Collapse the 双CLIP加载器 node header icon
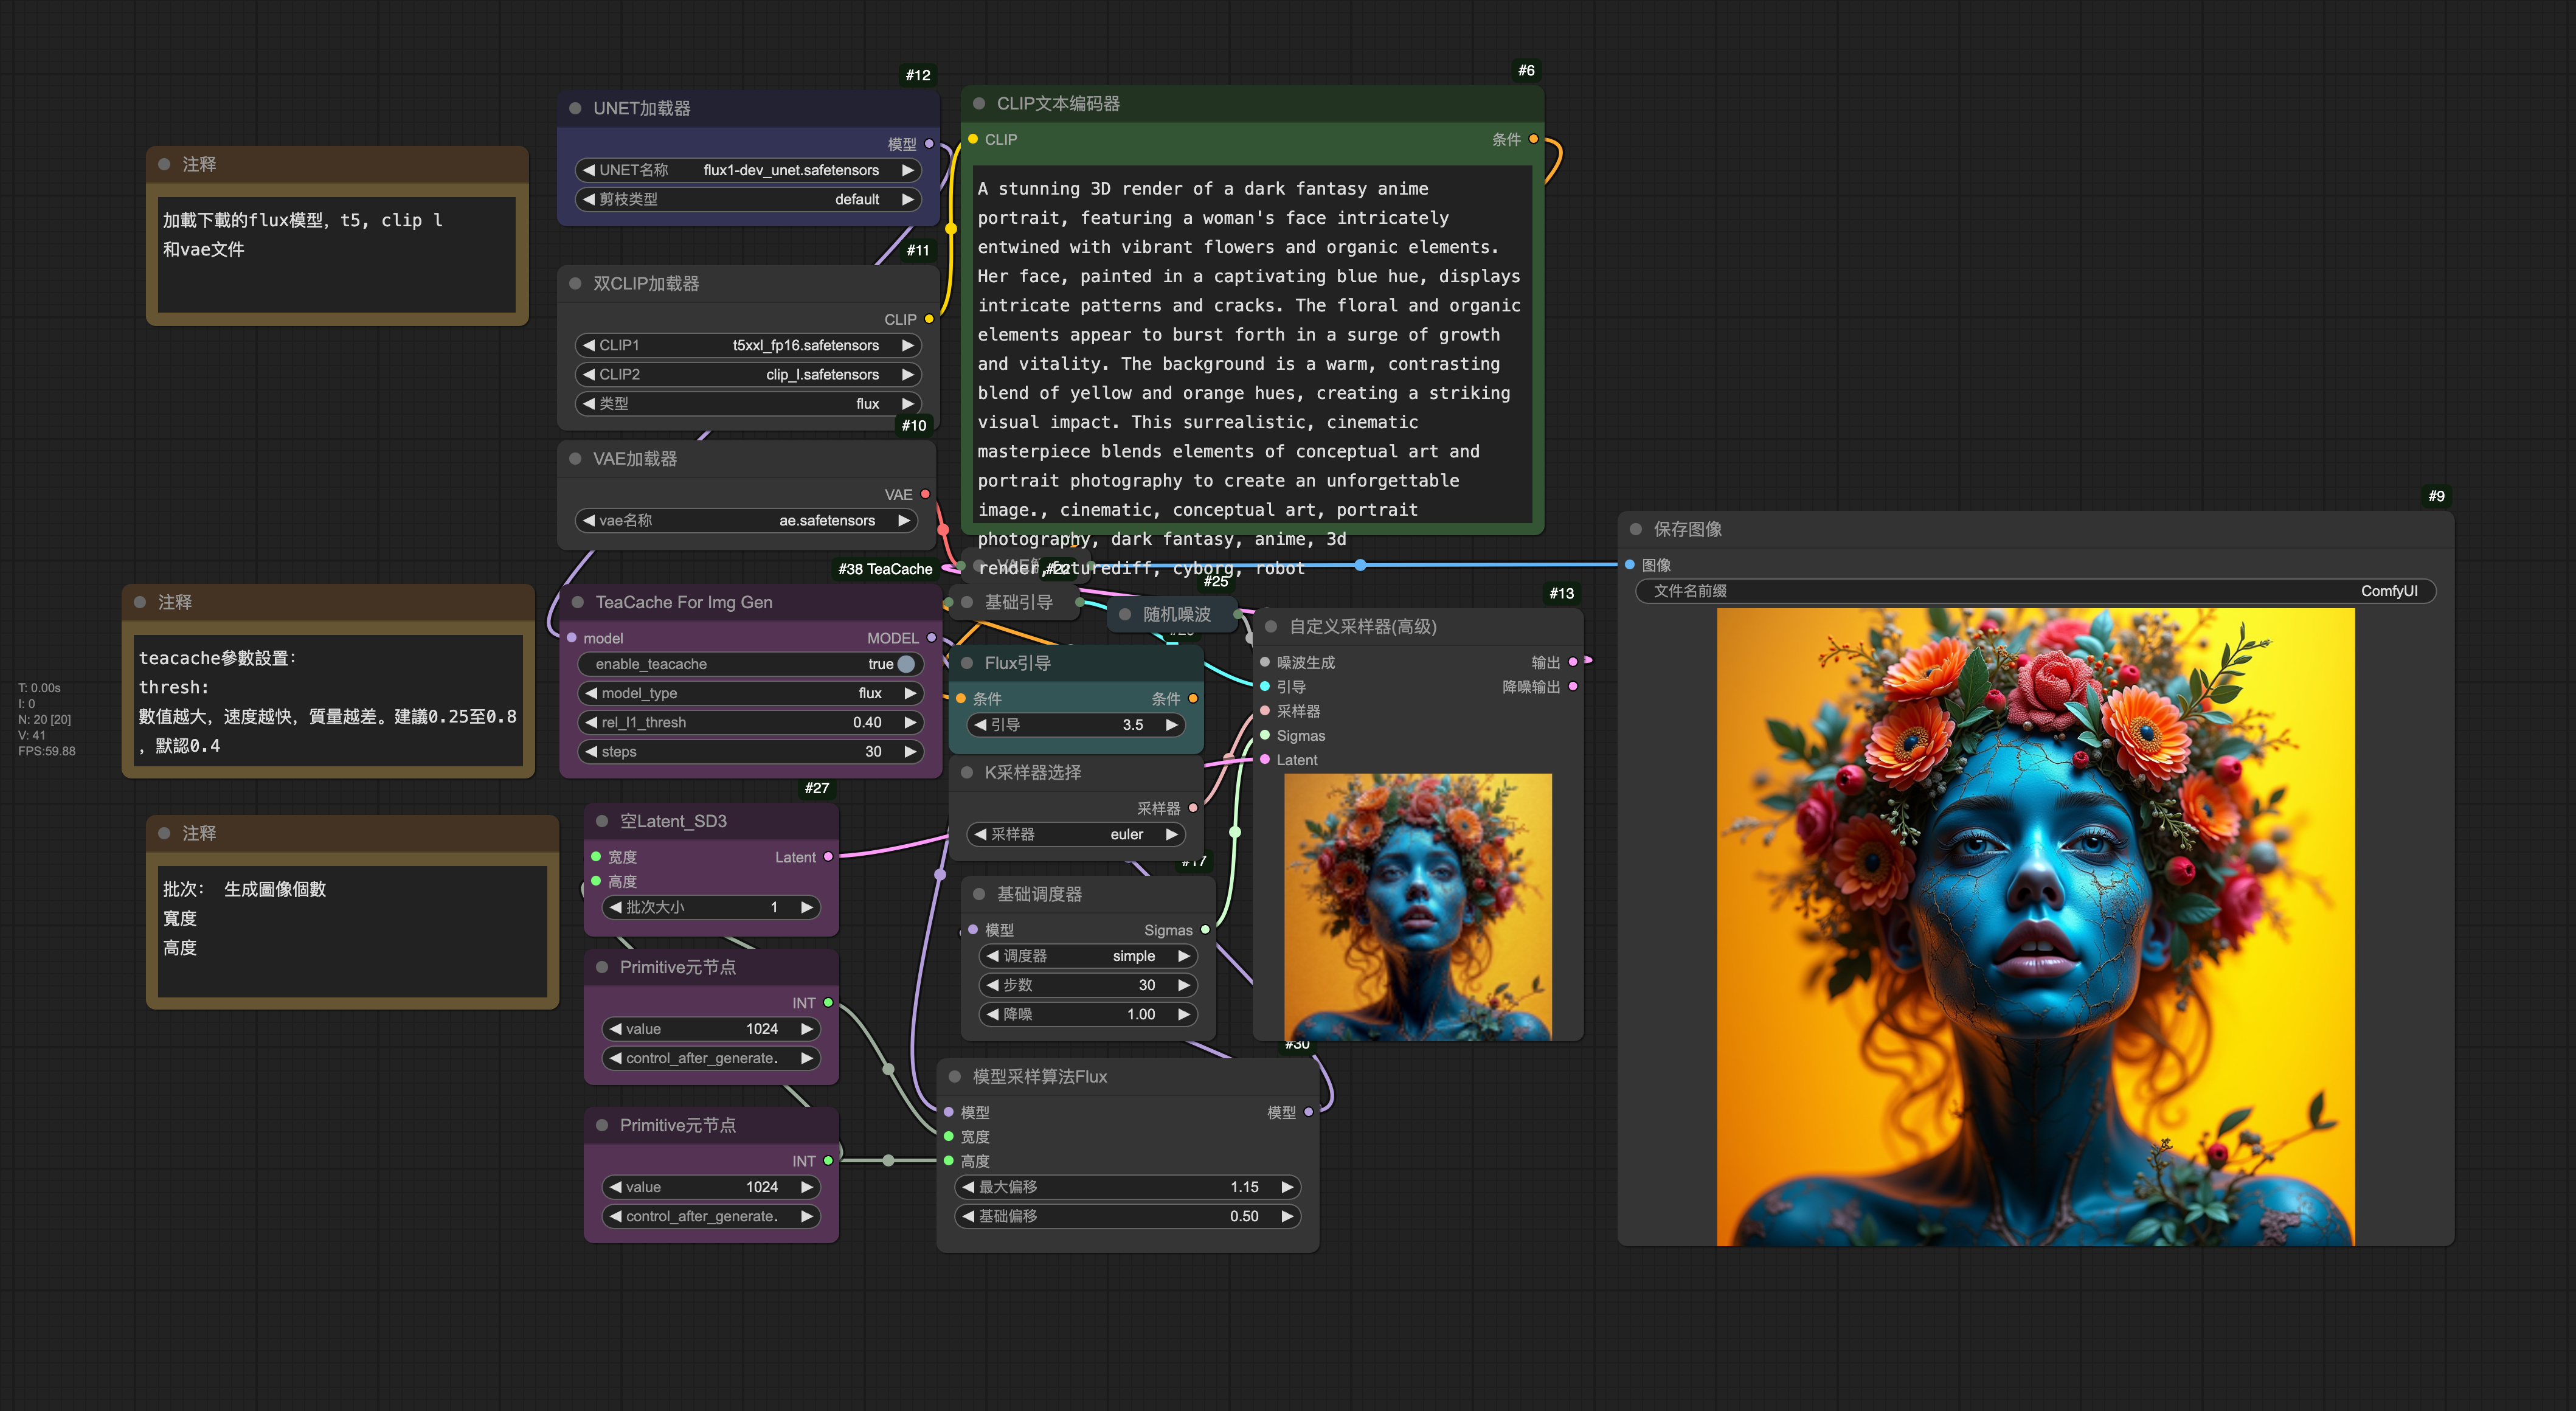This screenshot has width=2576, height=1411. (x=577, y=284)
